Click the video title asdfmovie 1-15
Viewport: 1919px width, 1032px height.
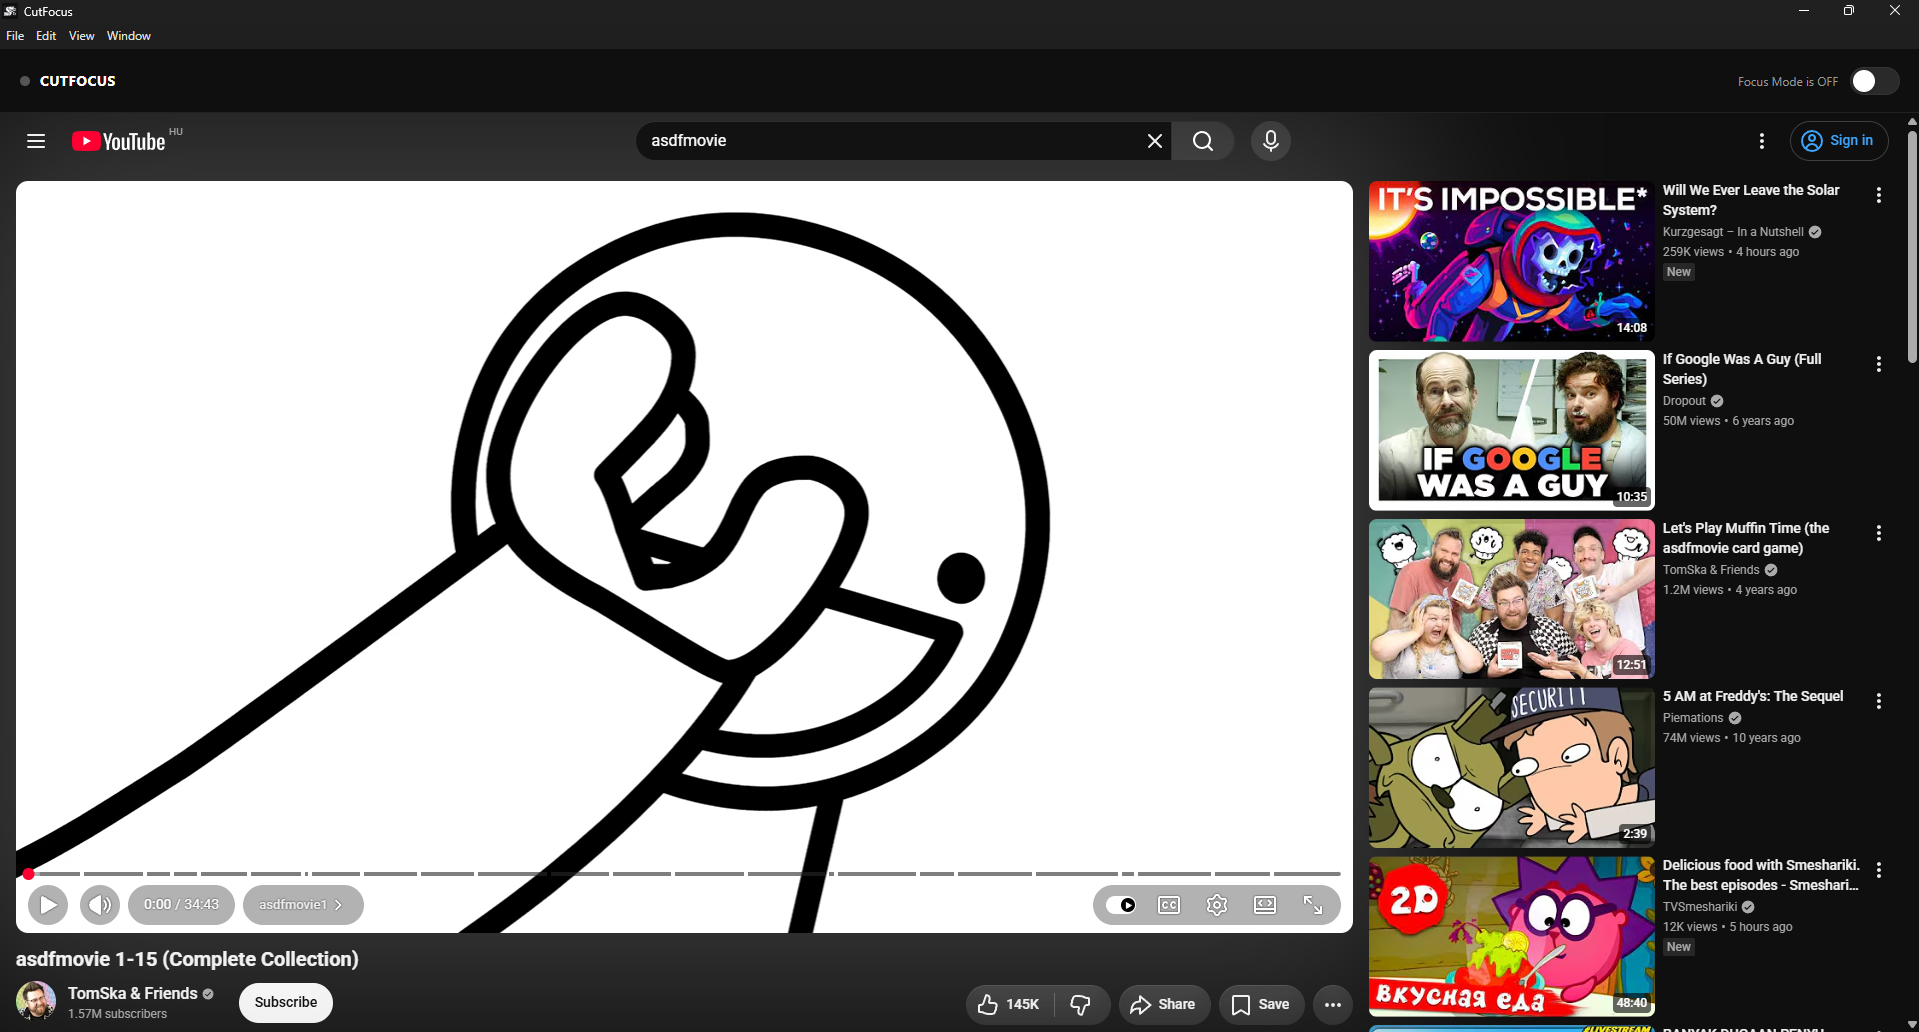tap(187, 959)
